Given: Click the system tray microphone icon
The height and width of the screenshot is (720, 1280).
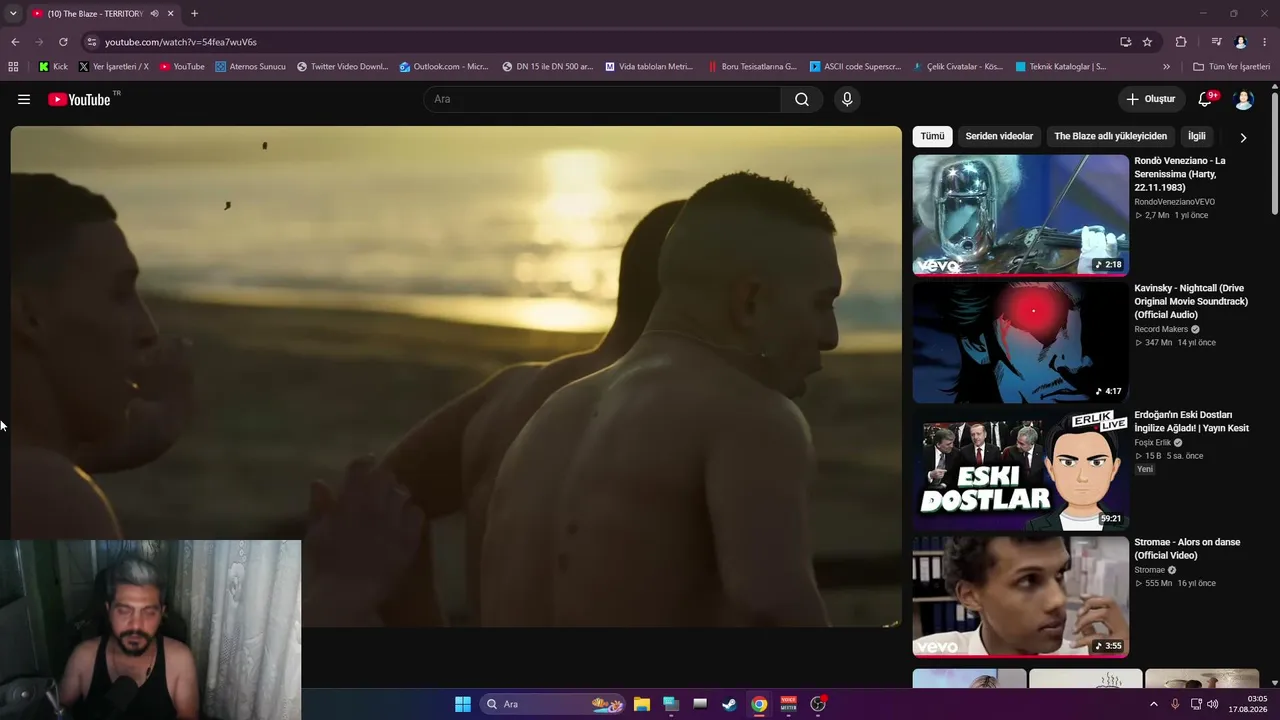Looking at the screenshot, I should click(x=1175, y=704).
